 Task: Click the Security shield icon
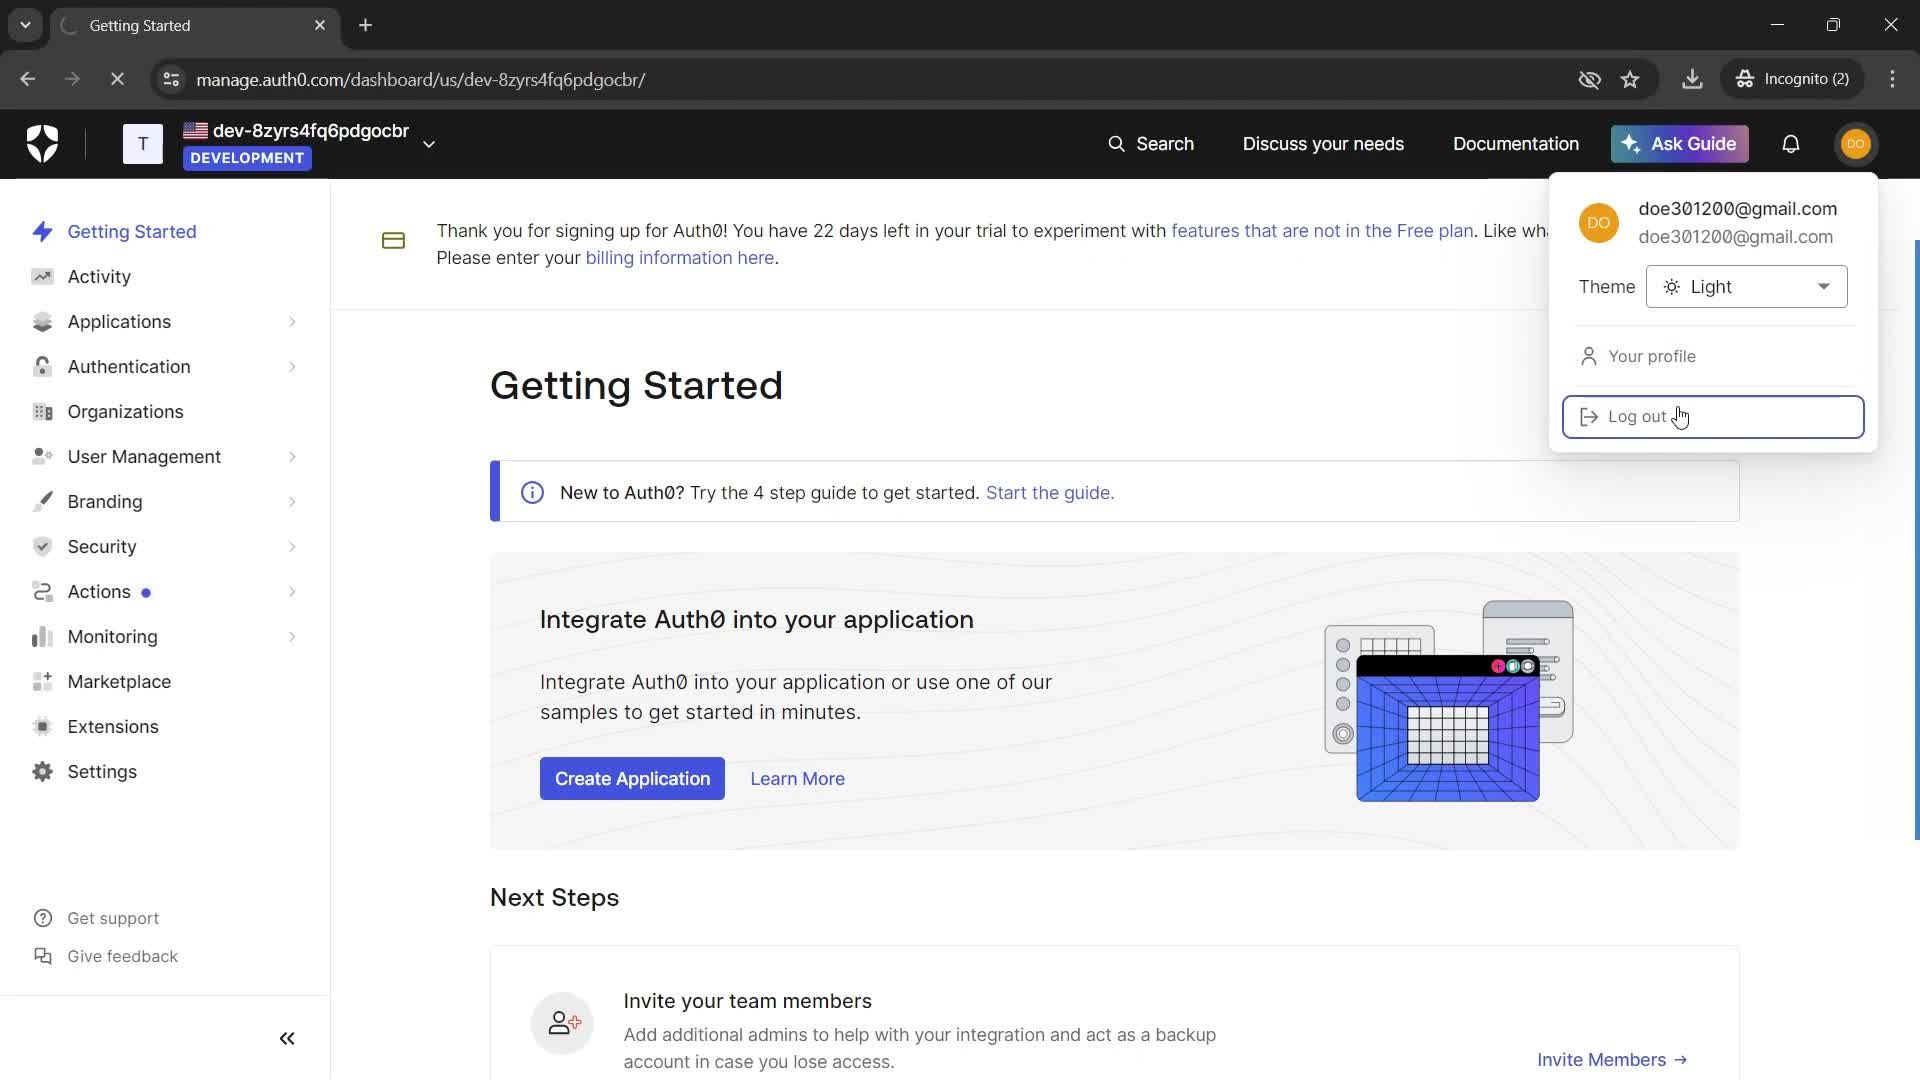(x=42, y=547)
